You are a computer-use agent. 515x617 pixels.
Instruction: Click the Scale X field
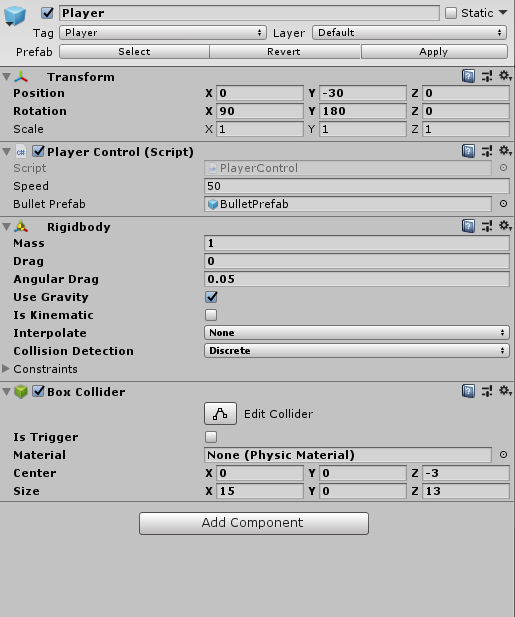point(260,129)
